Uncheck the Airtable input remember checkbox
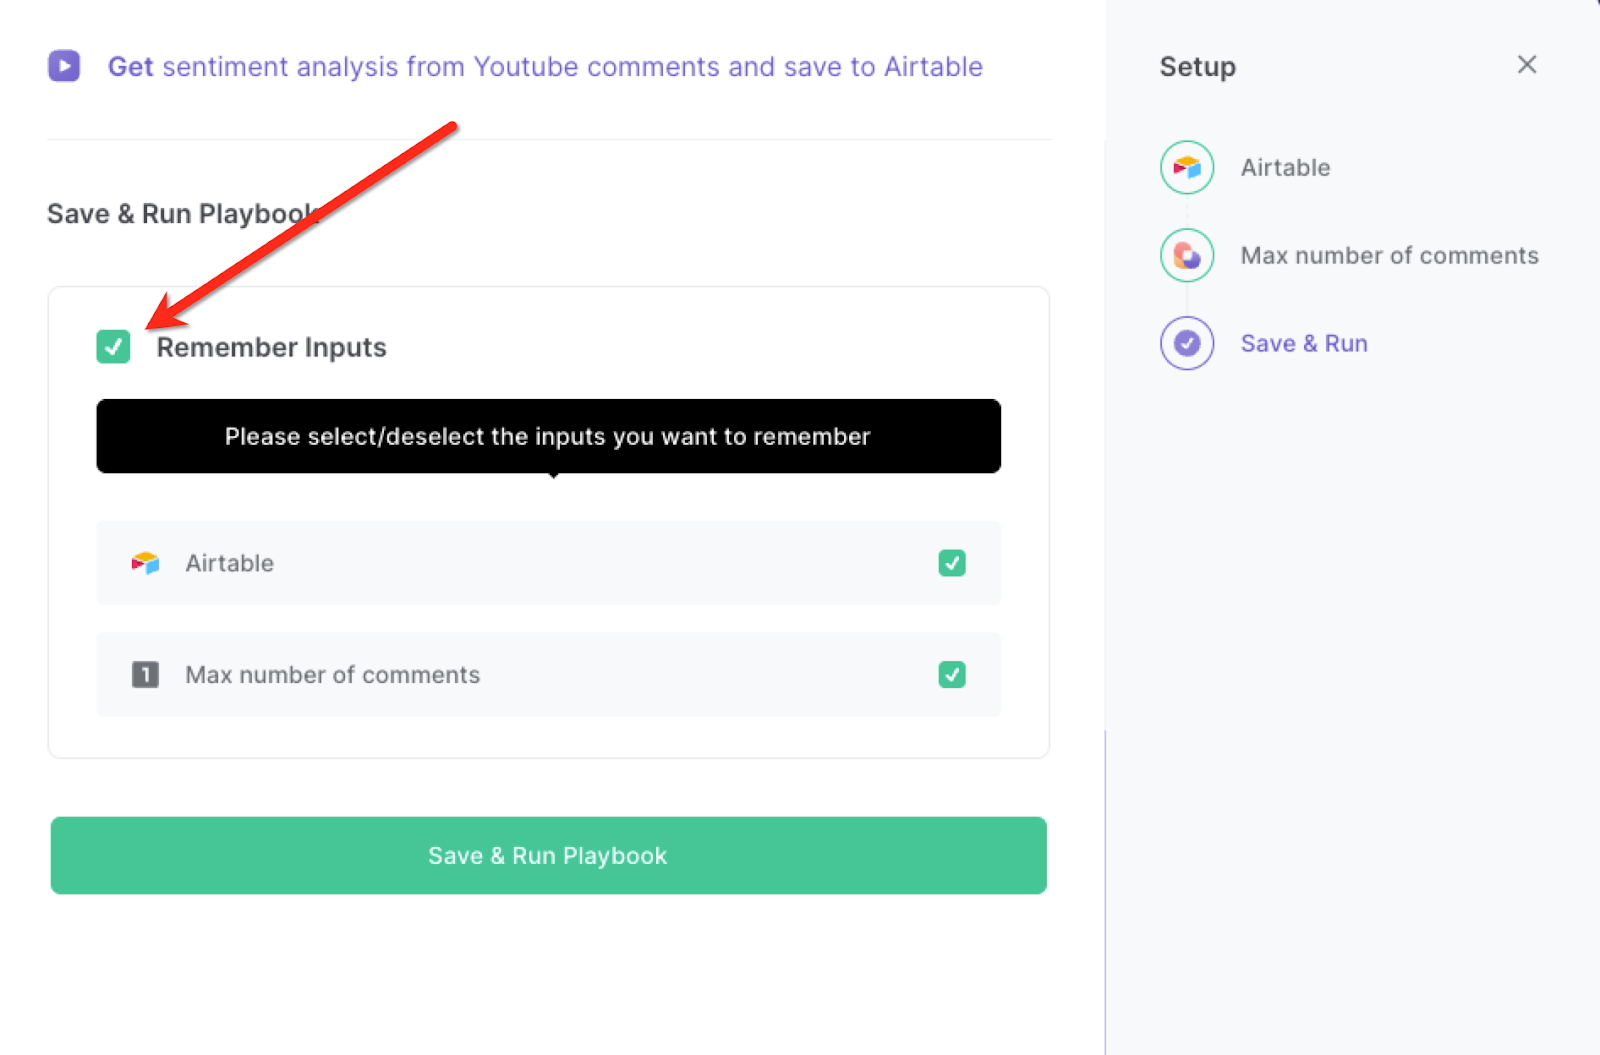 click(x=952, y=563)
